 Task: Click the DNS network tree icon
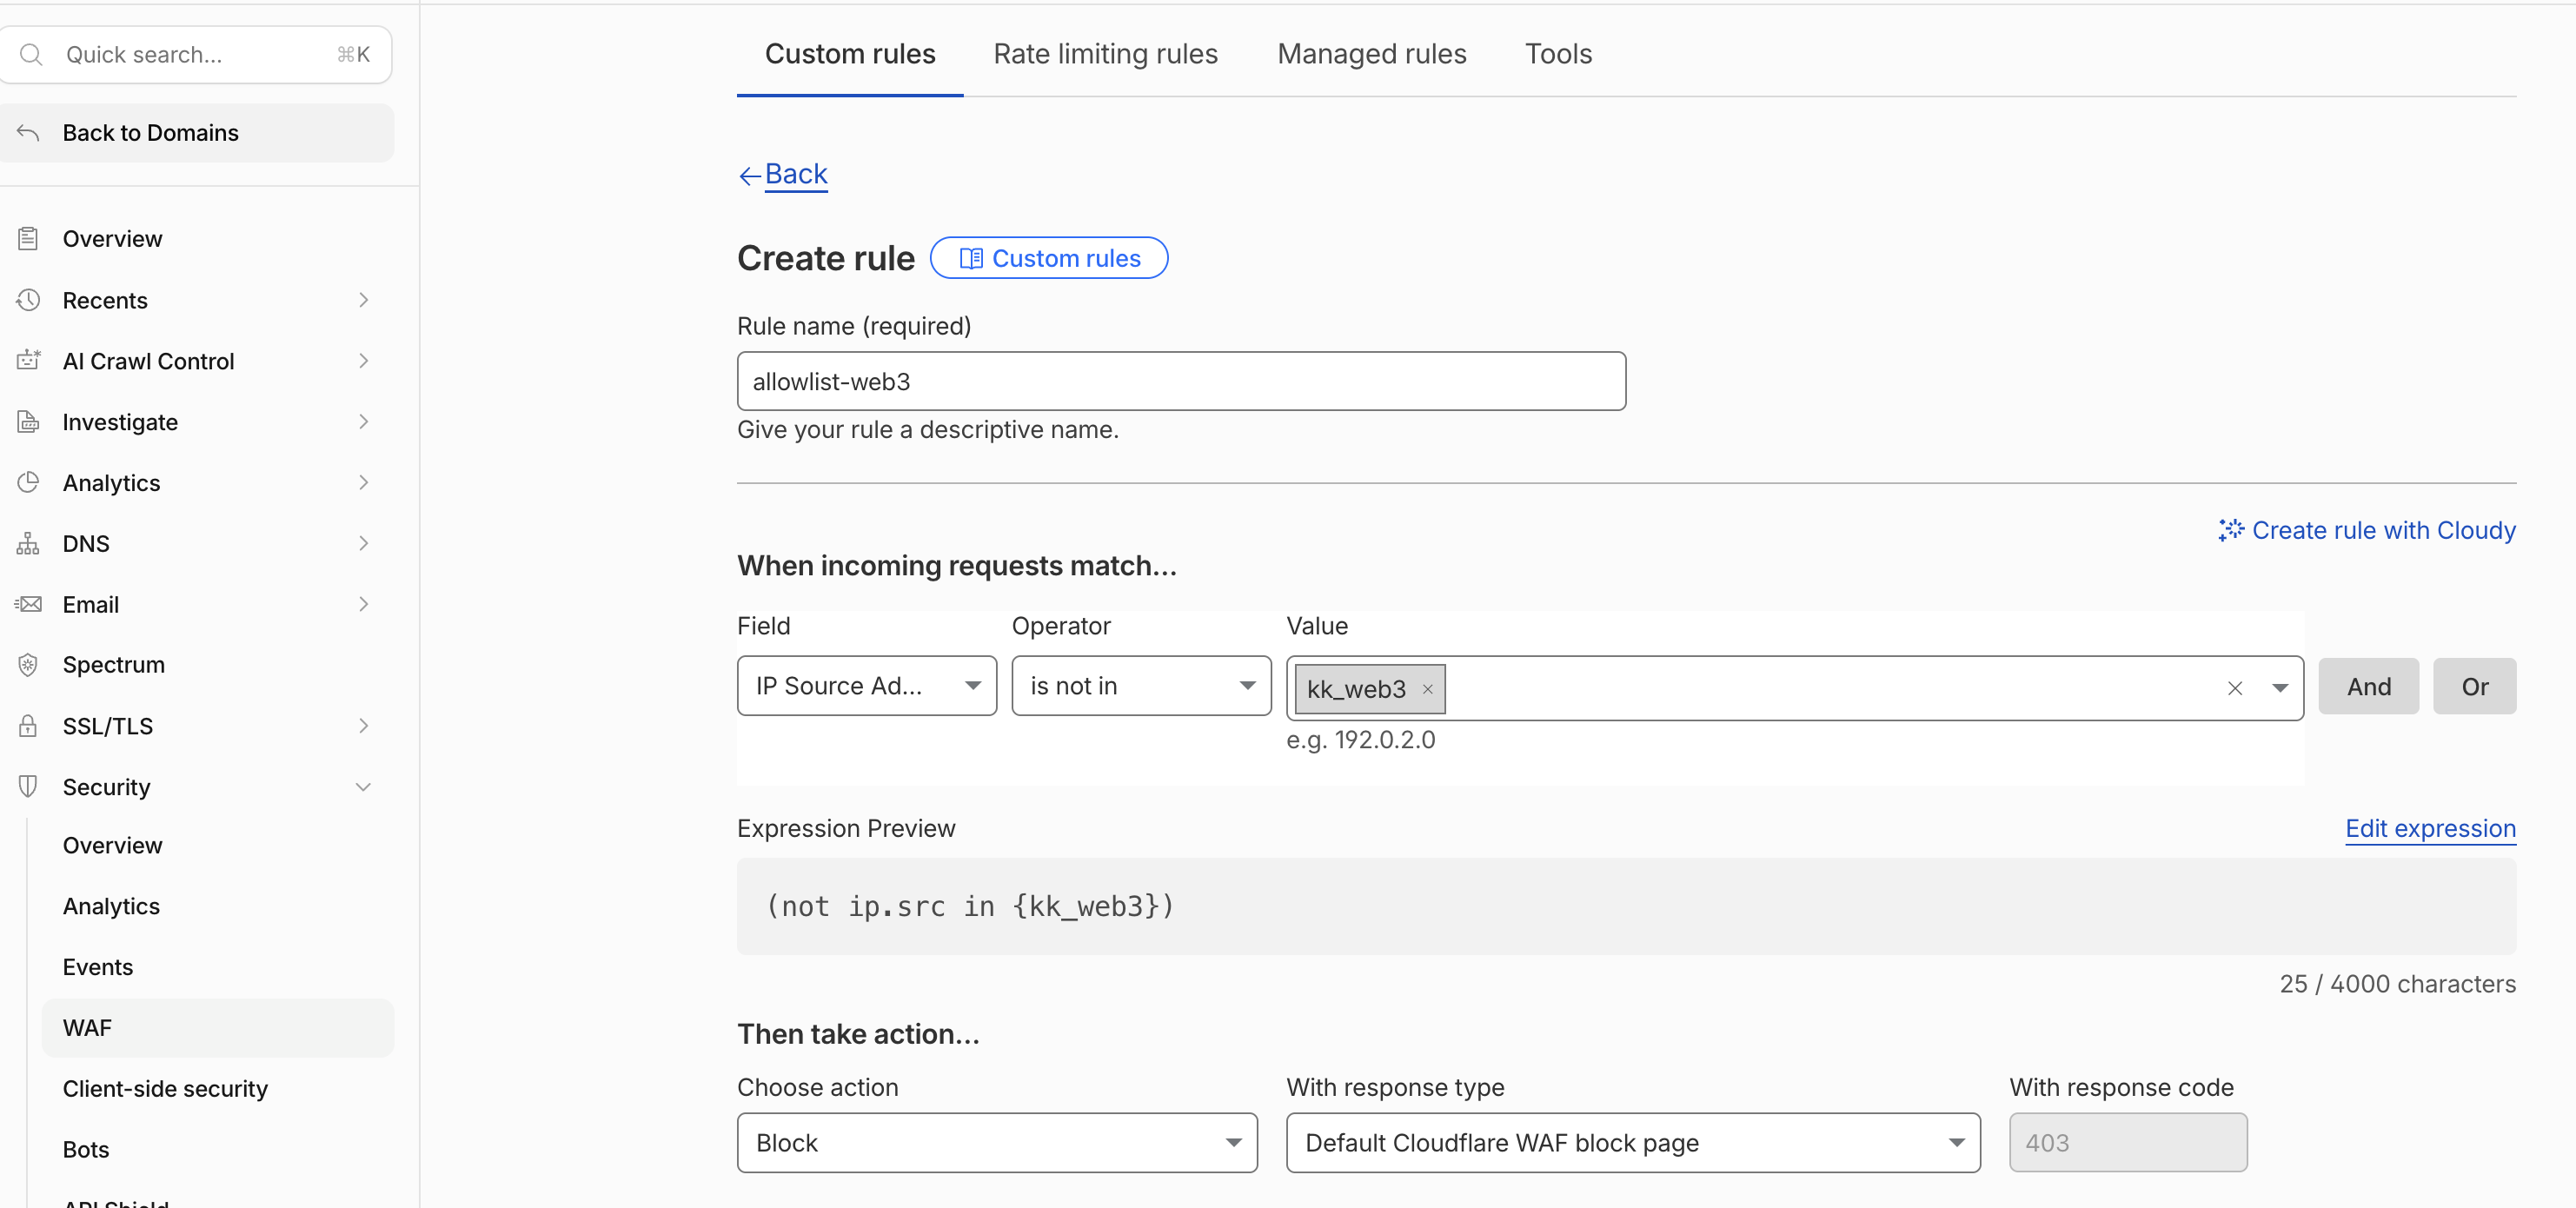pyautogui.click(x=28, y=543)
